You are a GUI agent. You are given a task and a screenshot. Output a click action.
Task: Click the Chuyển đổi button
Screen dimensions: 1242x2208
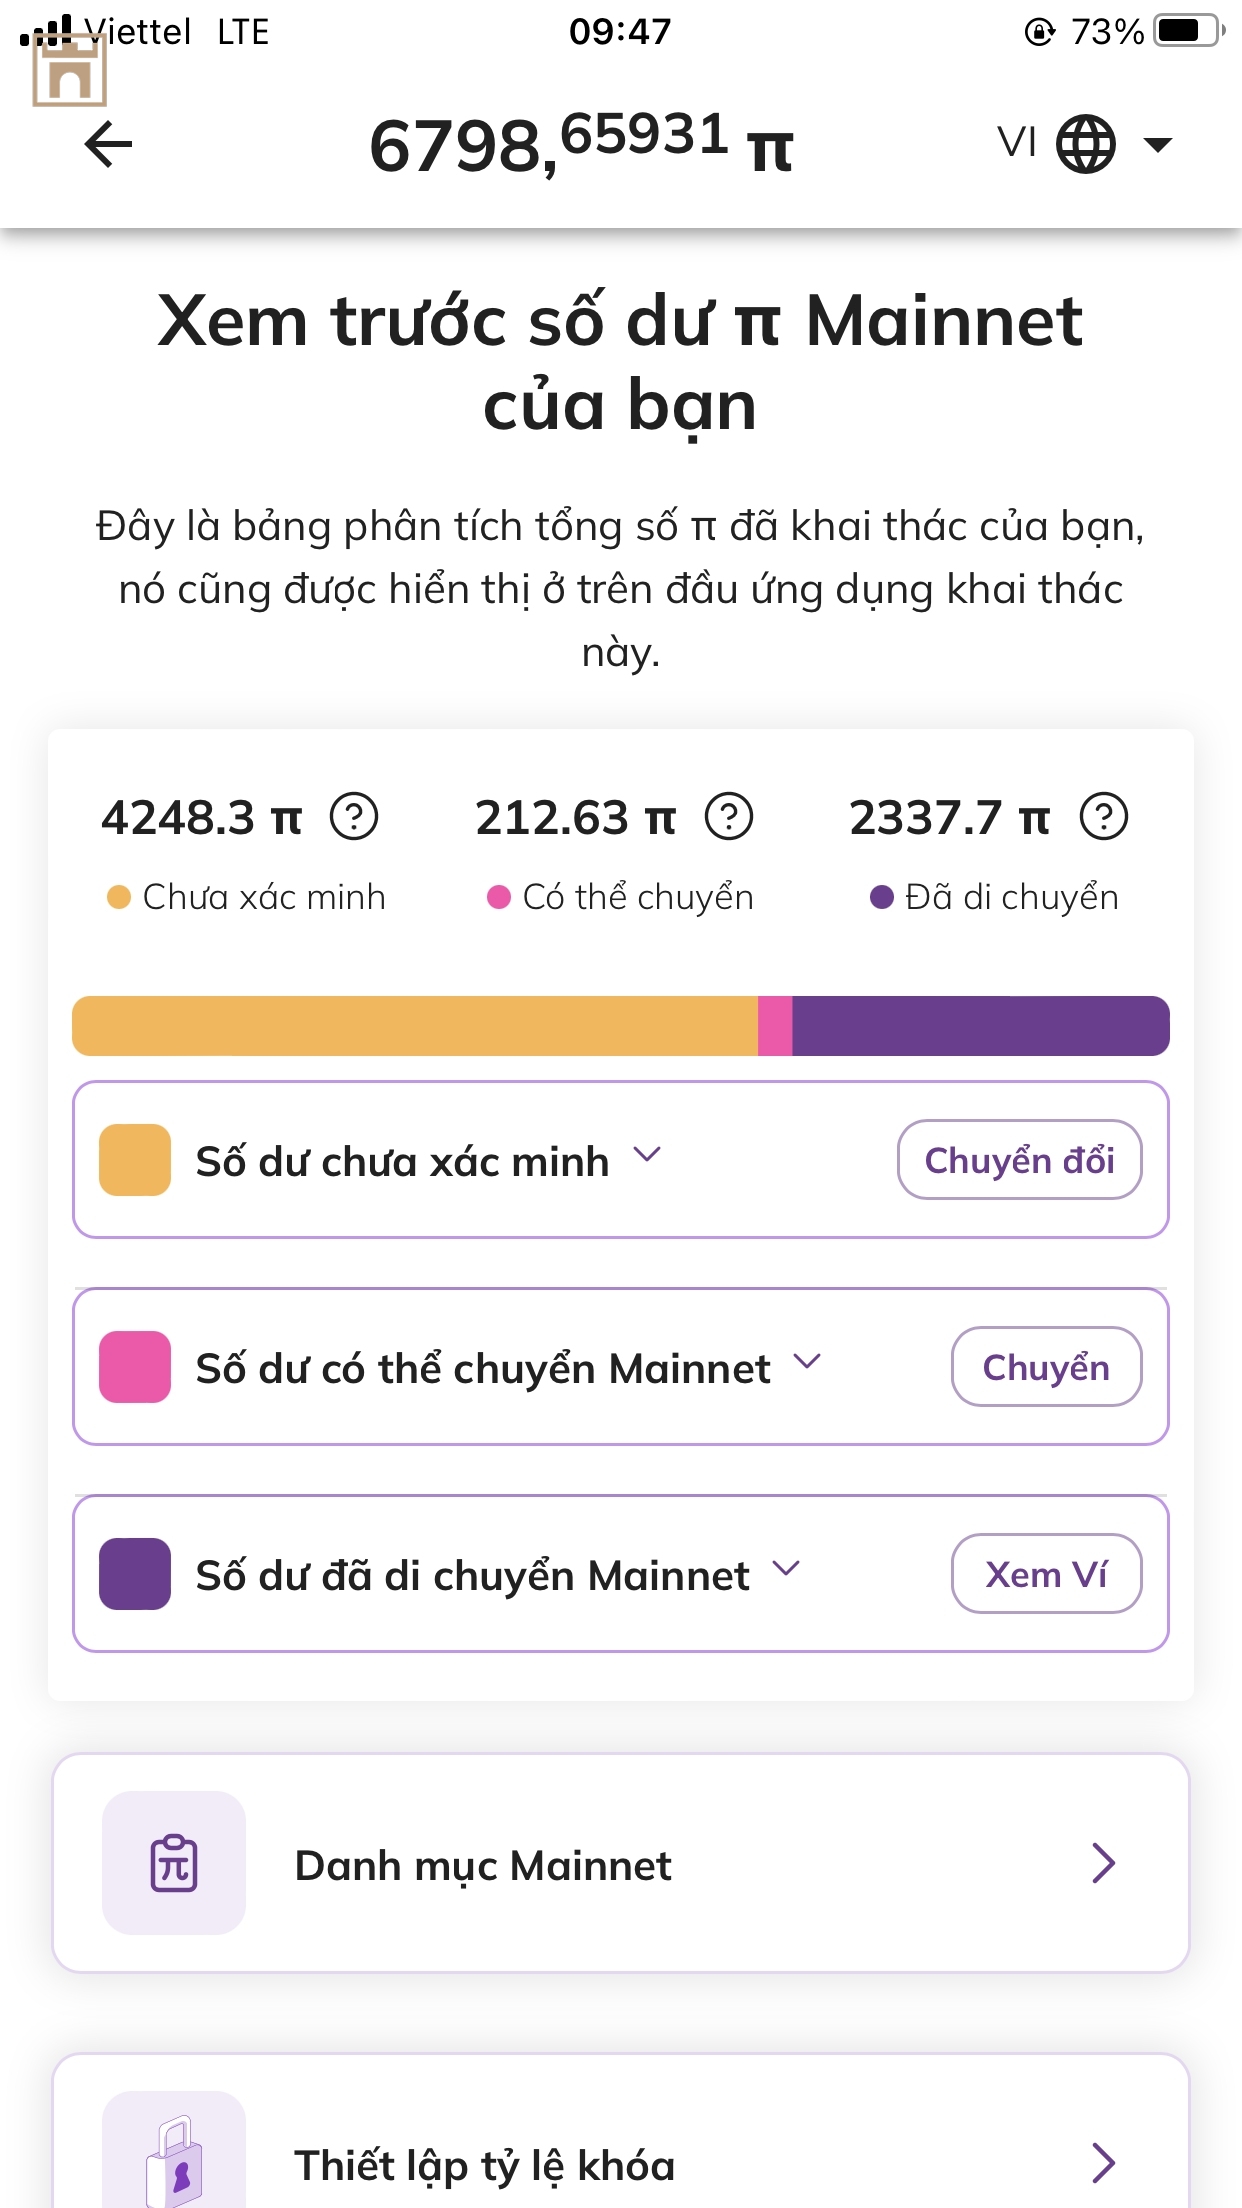point(1020,1160)
